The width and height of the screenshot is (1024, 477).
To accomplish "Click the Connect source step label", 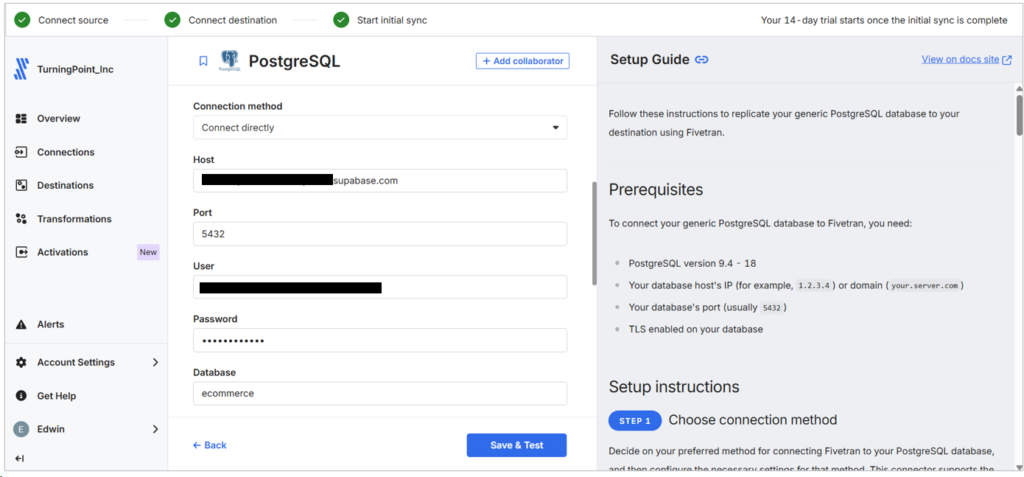I will tap(73, 20).
